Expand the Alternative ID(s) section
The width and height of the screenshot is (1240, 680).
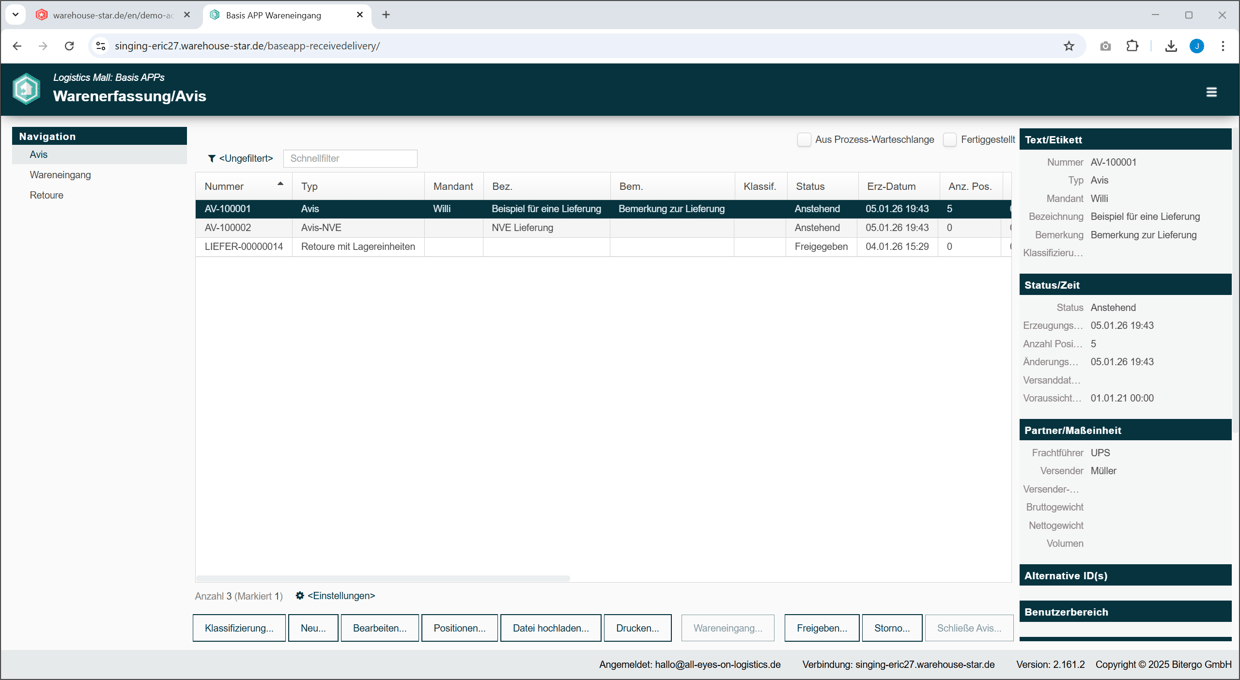point(1125,576)
